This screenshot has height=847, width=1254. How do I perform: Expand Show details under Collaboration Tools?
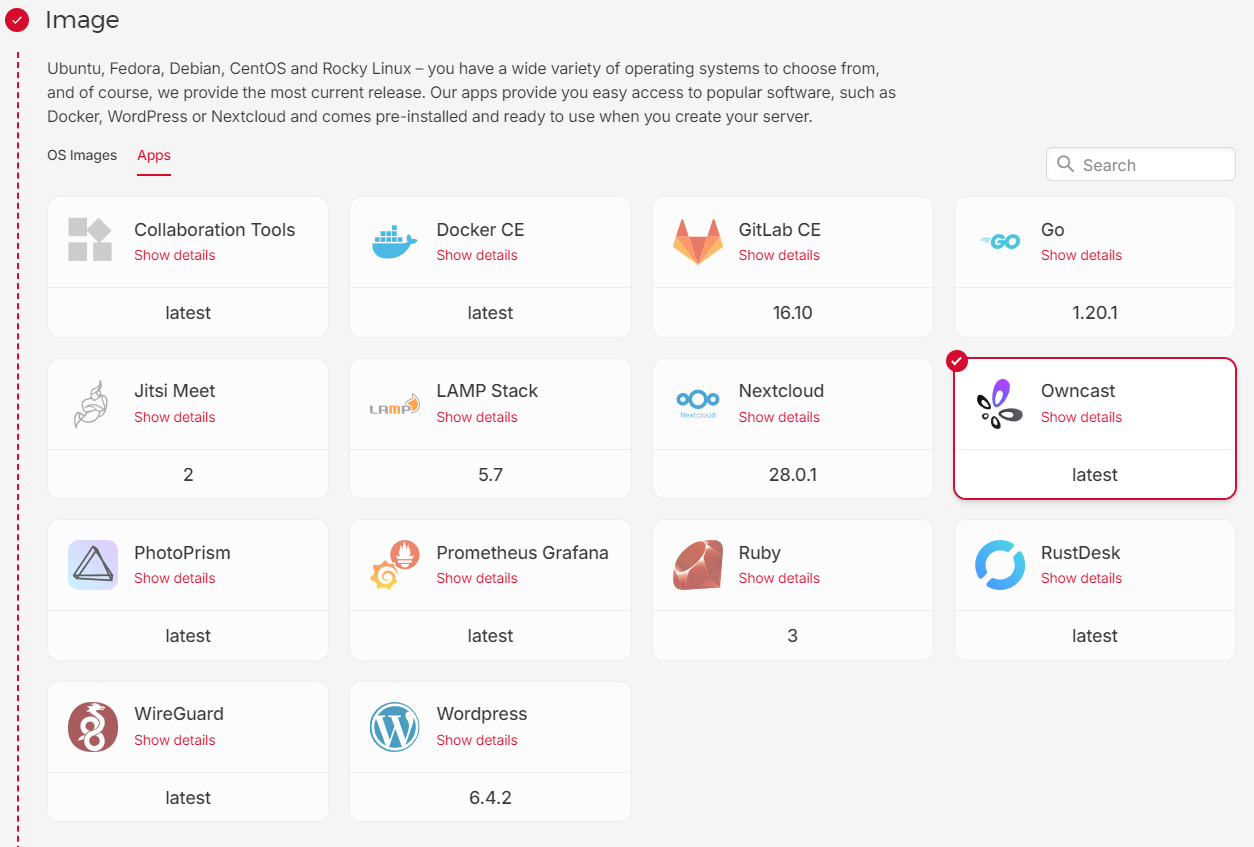175,255
